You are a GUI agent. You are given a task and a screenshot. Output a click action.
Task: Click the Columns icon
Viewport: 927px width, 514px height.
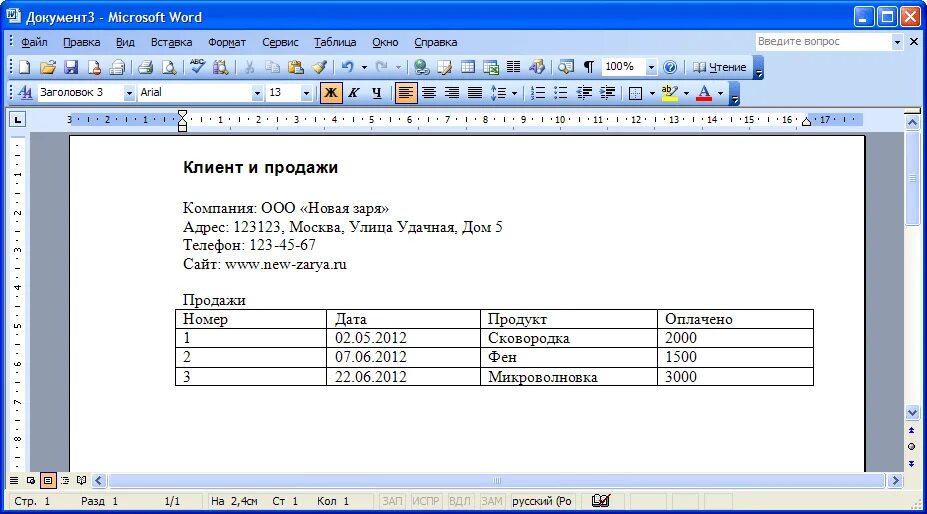point(514,67)
